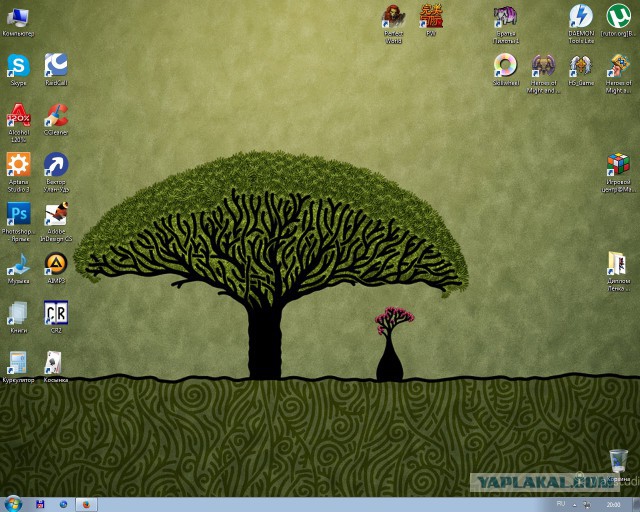The width and height of the screenshot is (640, 512).
Task: Click the PW shortcut with Chinese characters
Action: (x=431, y=21)
